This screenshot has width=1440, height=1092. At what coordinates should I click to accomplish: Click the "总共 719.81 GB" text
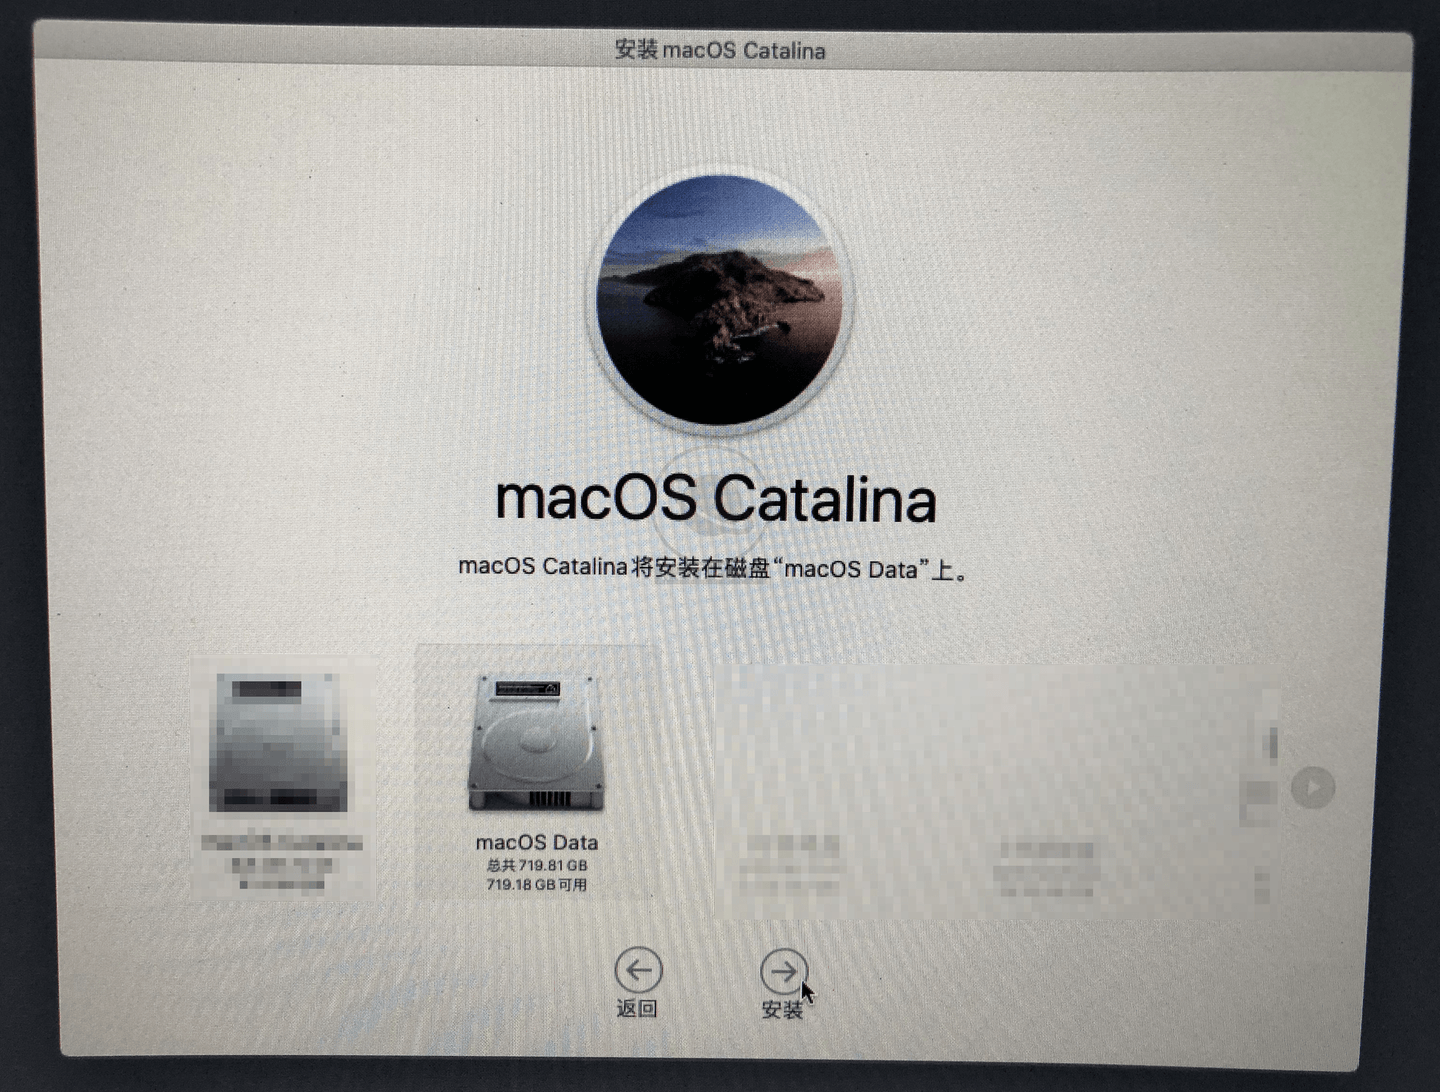[x=537, y=866]
